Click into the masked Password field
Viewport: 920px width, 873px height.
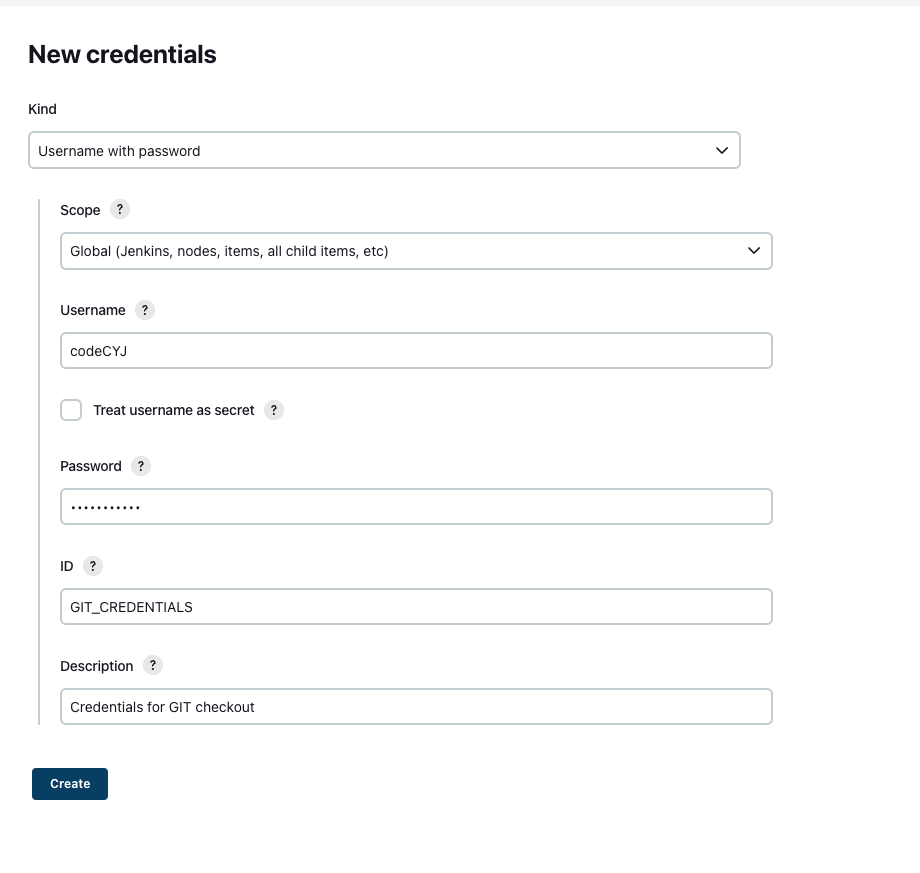416,506
